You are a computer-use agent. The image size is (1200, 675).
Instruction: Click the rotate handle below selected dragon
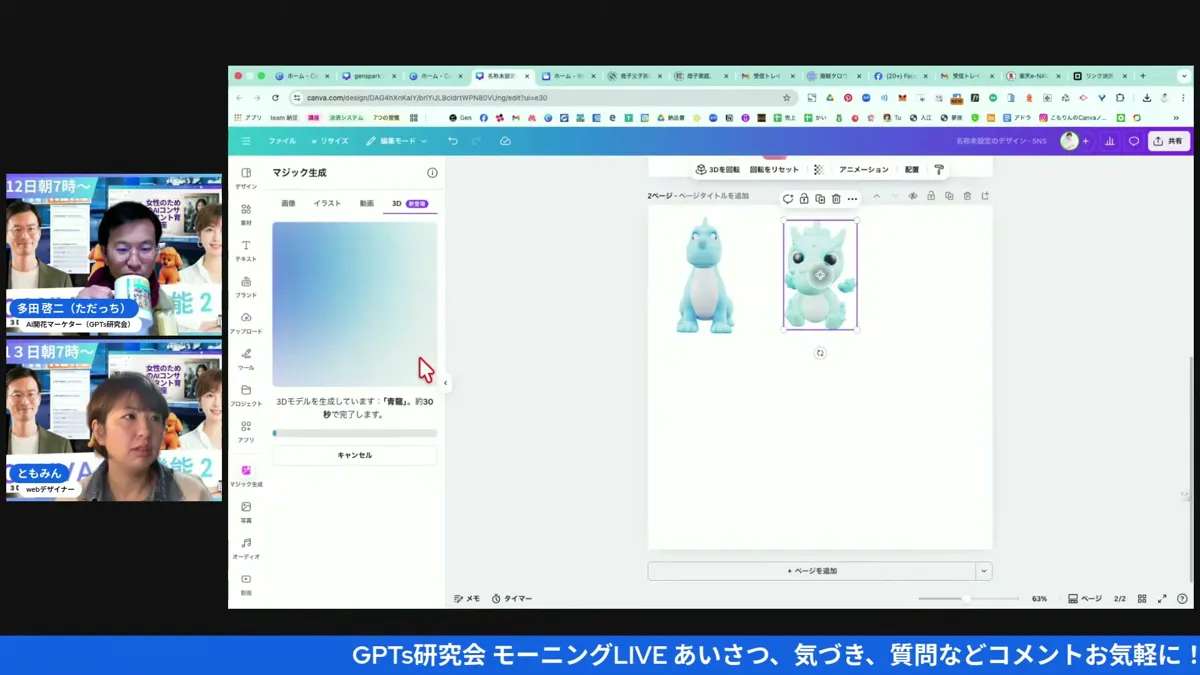820,353
